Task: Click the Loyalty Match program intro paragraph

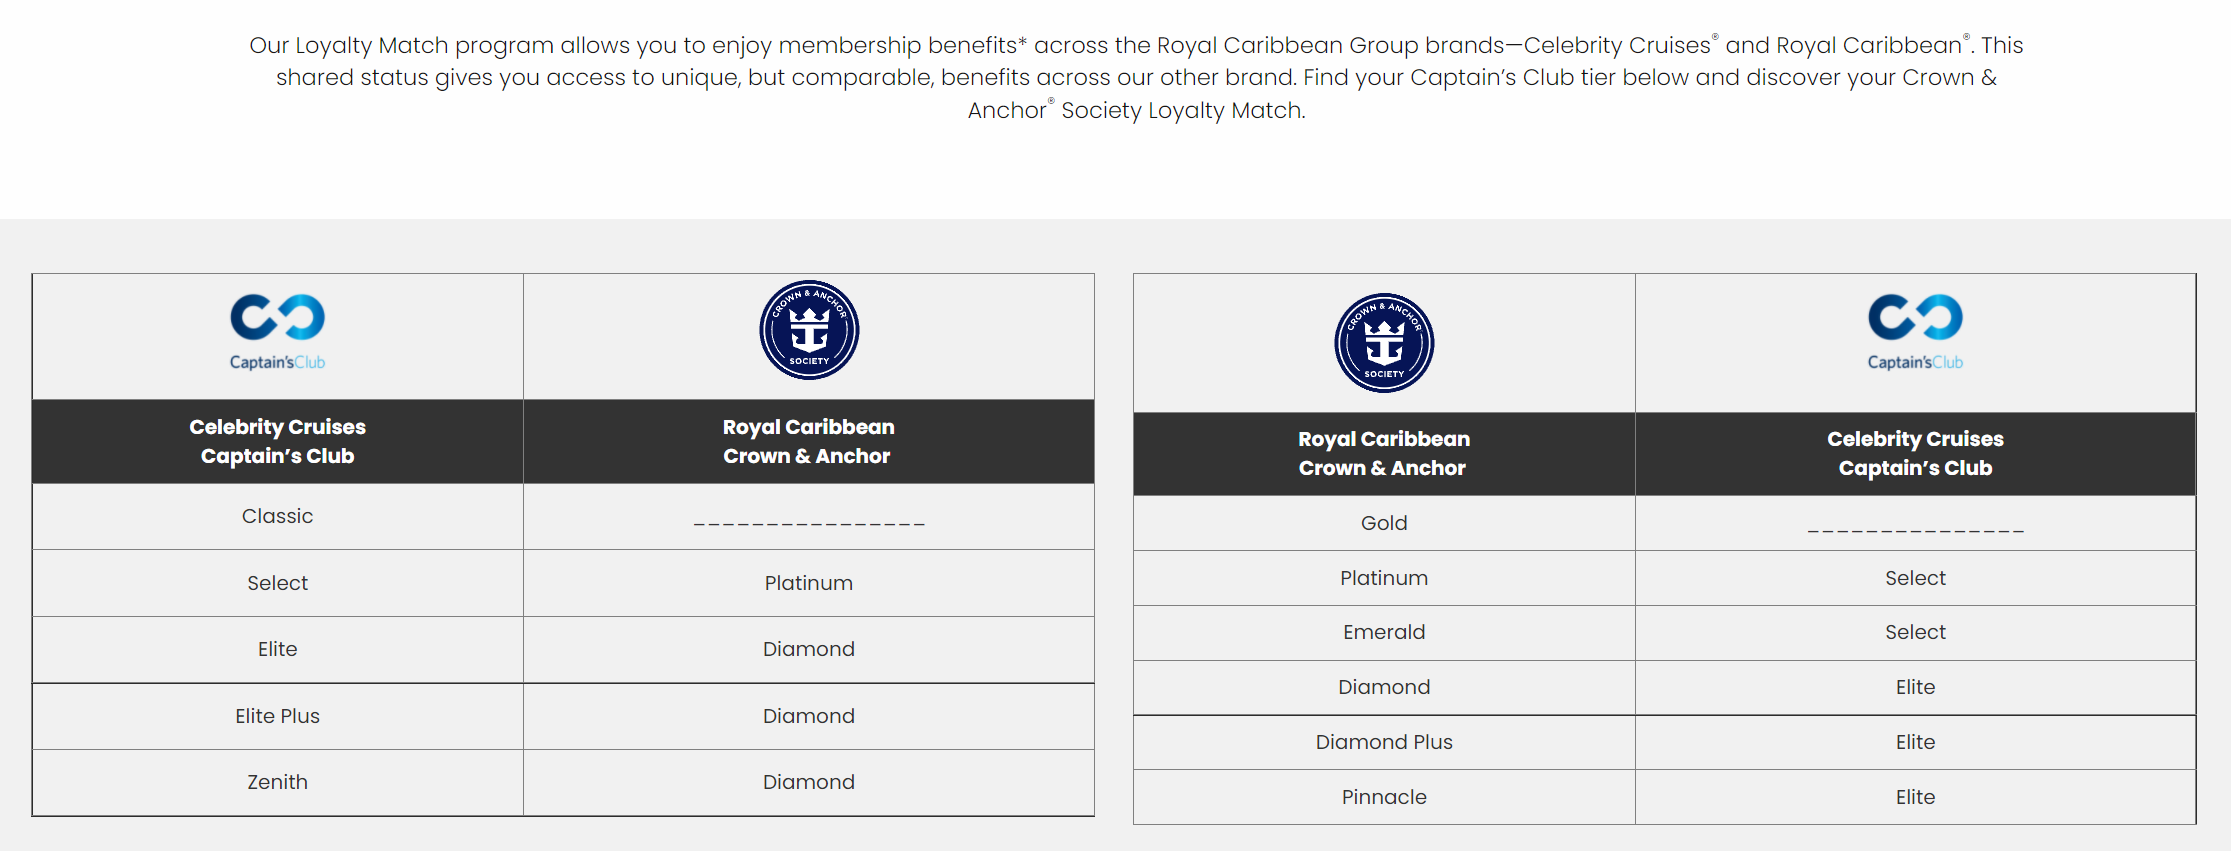Action: (1136, 78)
